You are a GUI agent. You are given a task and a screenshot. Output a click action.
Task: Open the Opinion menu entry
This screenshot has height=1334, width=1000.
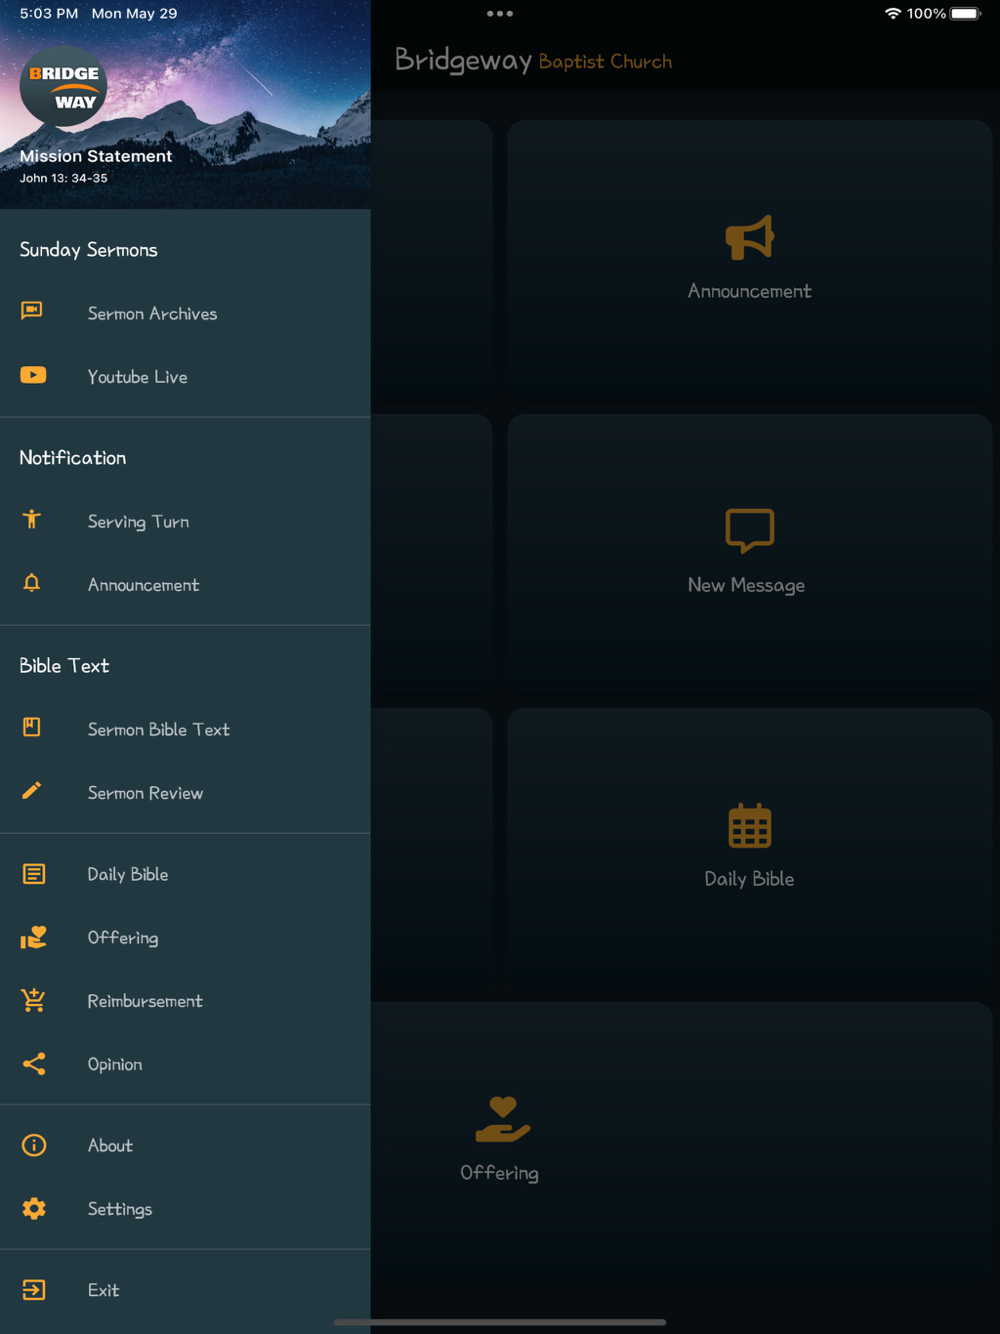pos(185,1063)
